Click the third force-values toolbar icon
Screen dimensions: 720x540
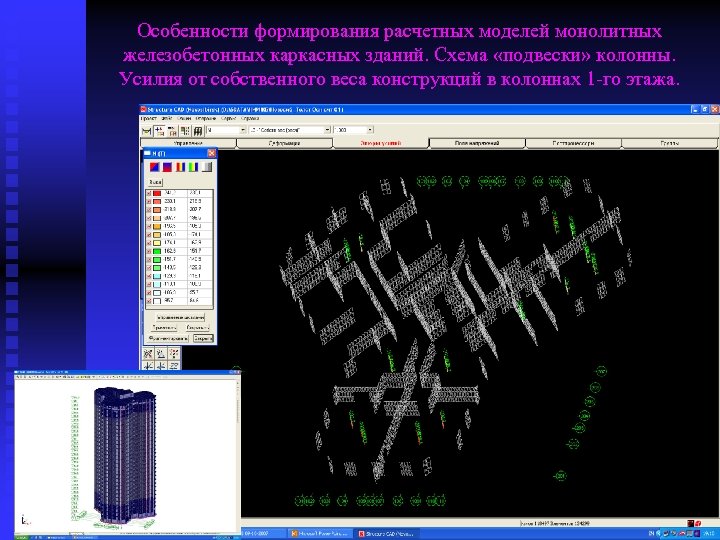172,131
